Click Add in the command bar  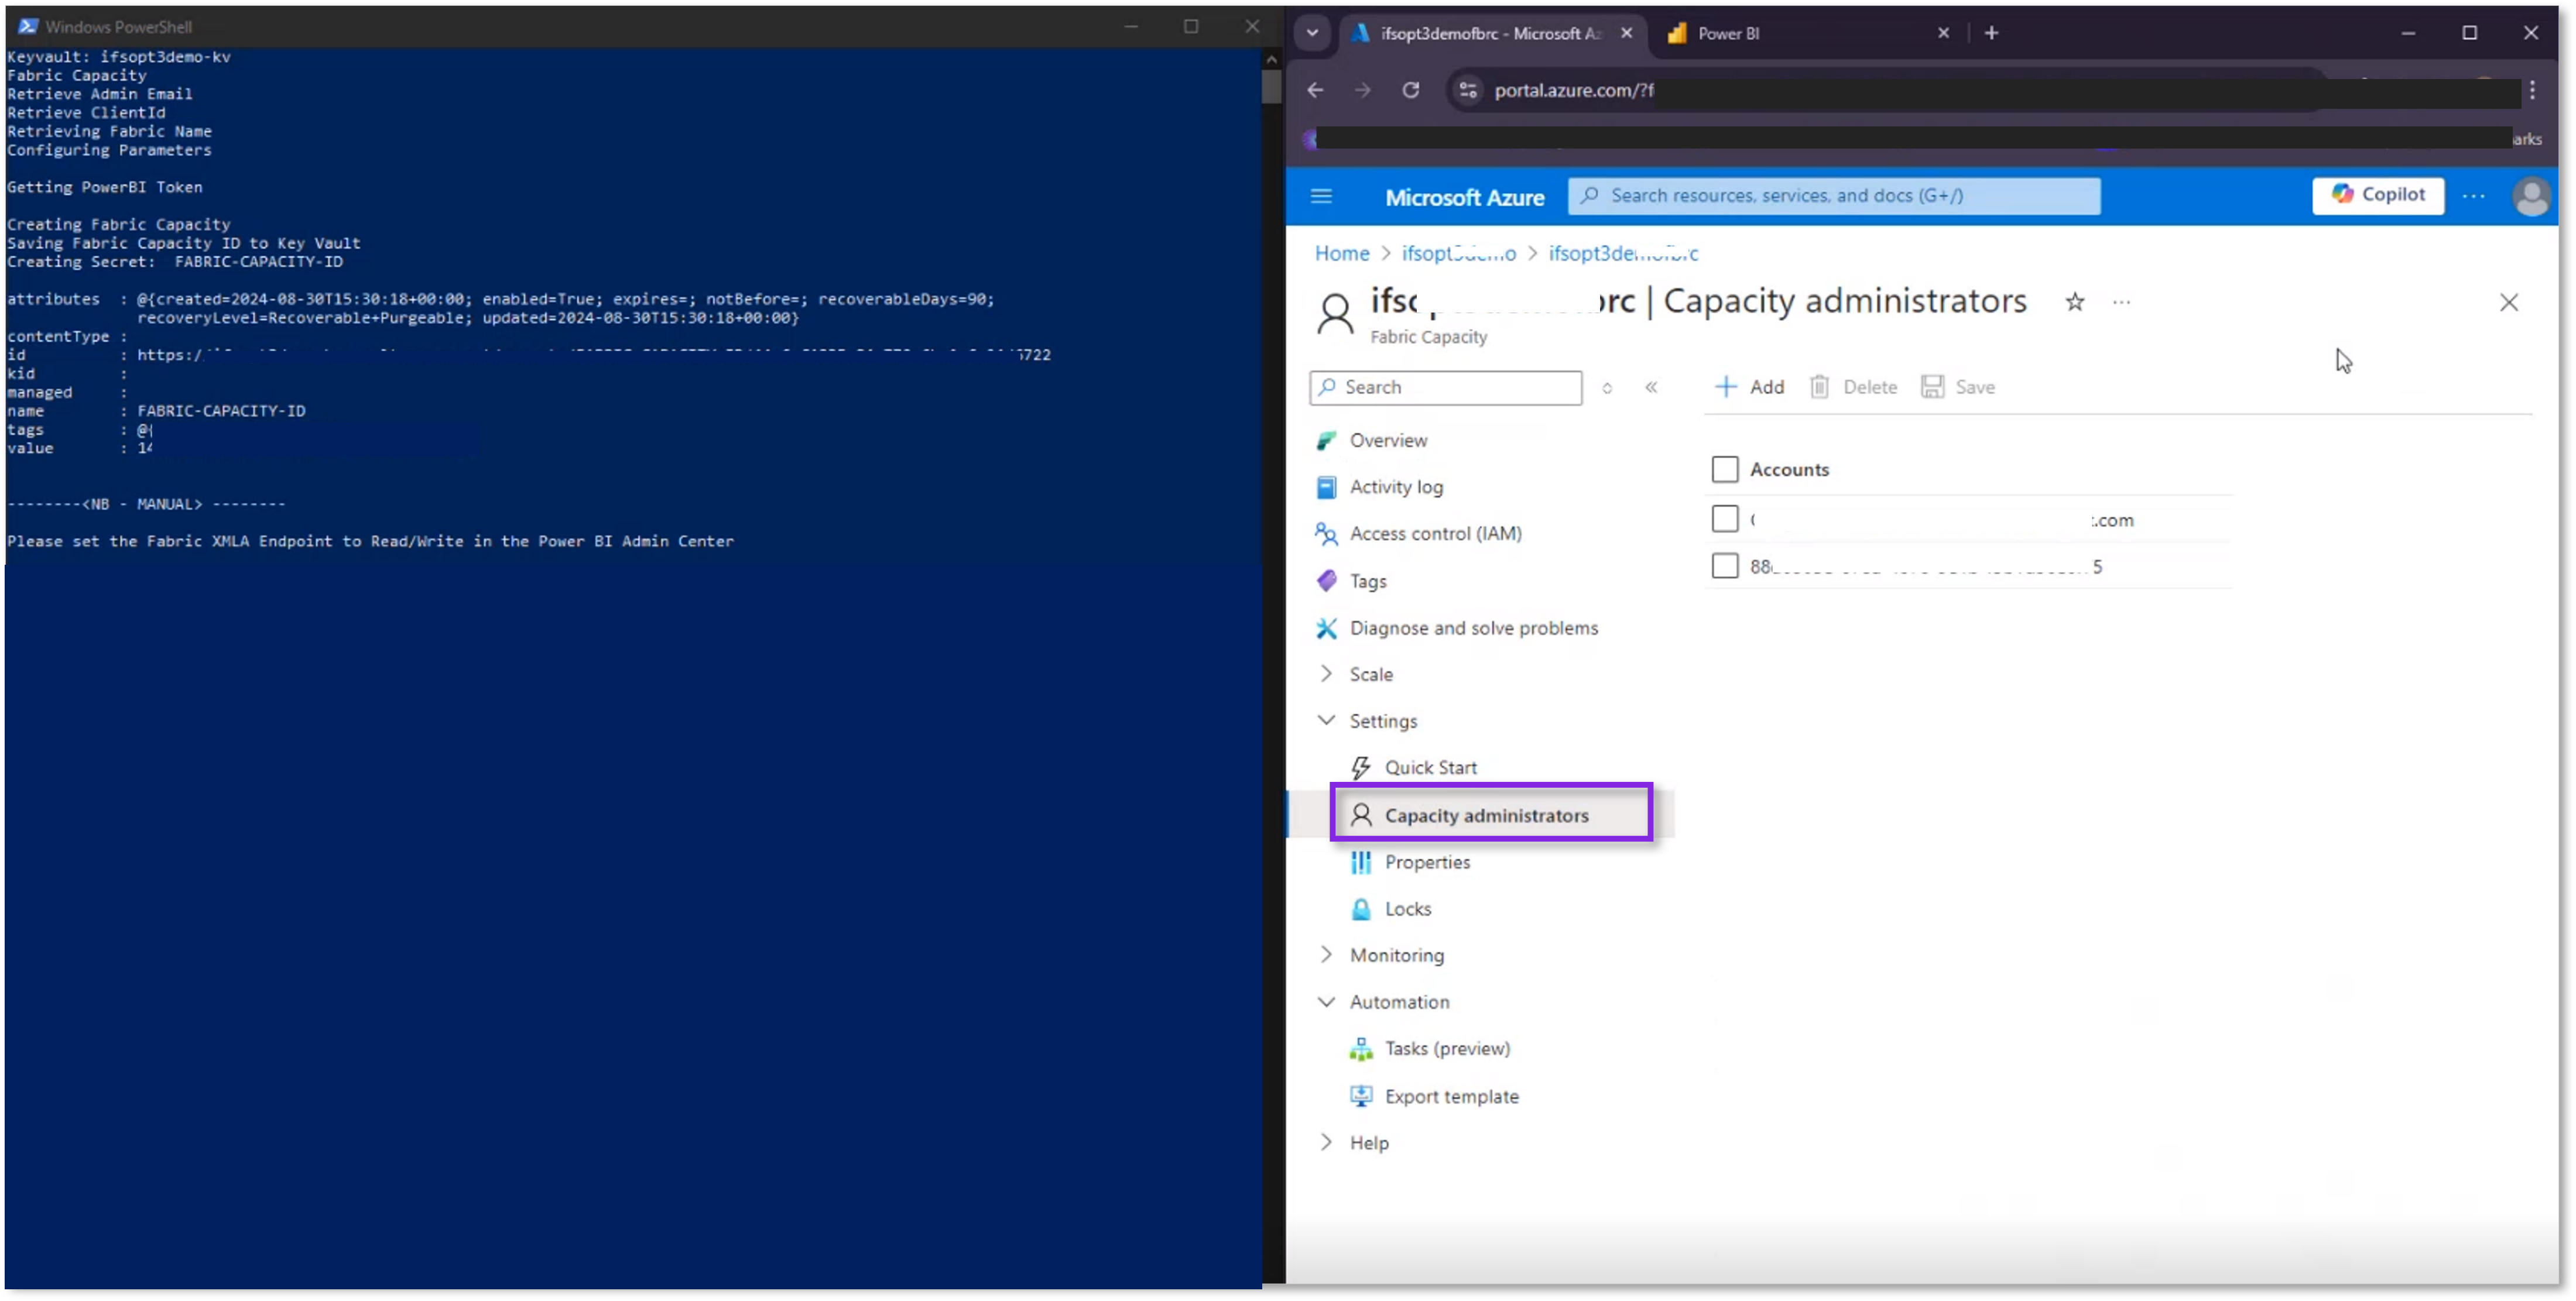pyautogui.click(x=1749, y=387)
